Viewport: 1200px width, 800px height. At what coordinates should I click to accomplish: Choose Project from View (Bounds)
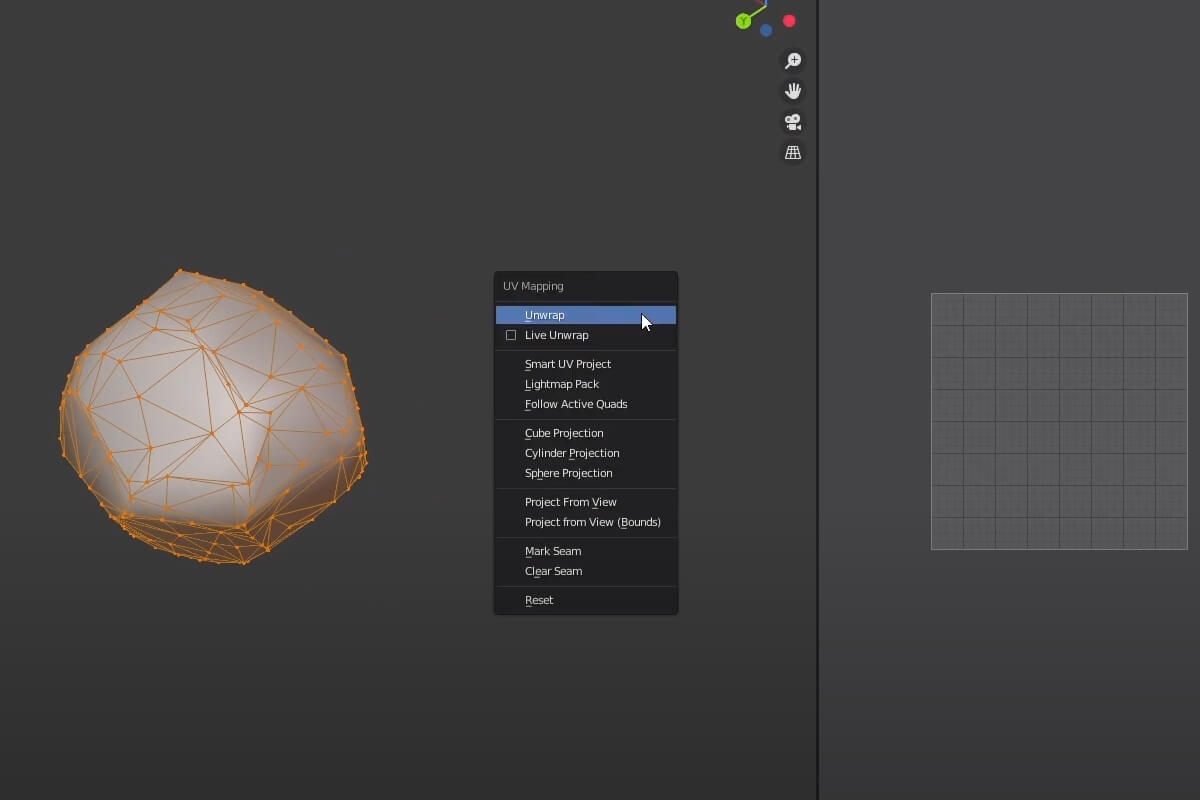(586, 522)
